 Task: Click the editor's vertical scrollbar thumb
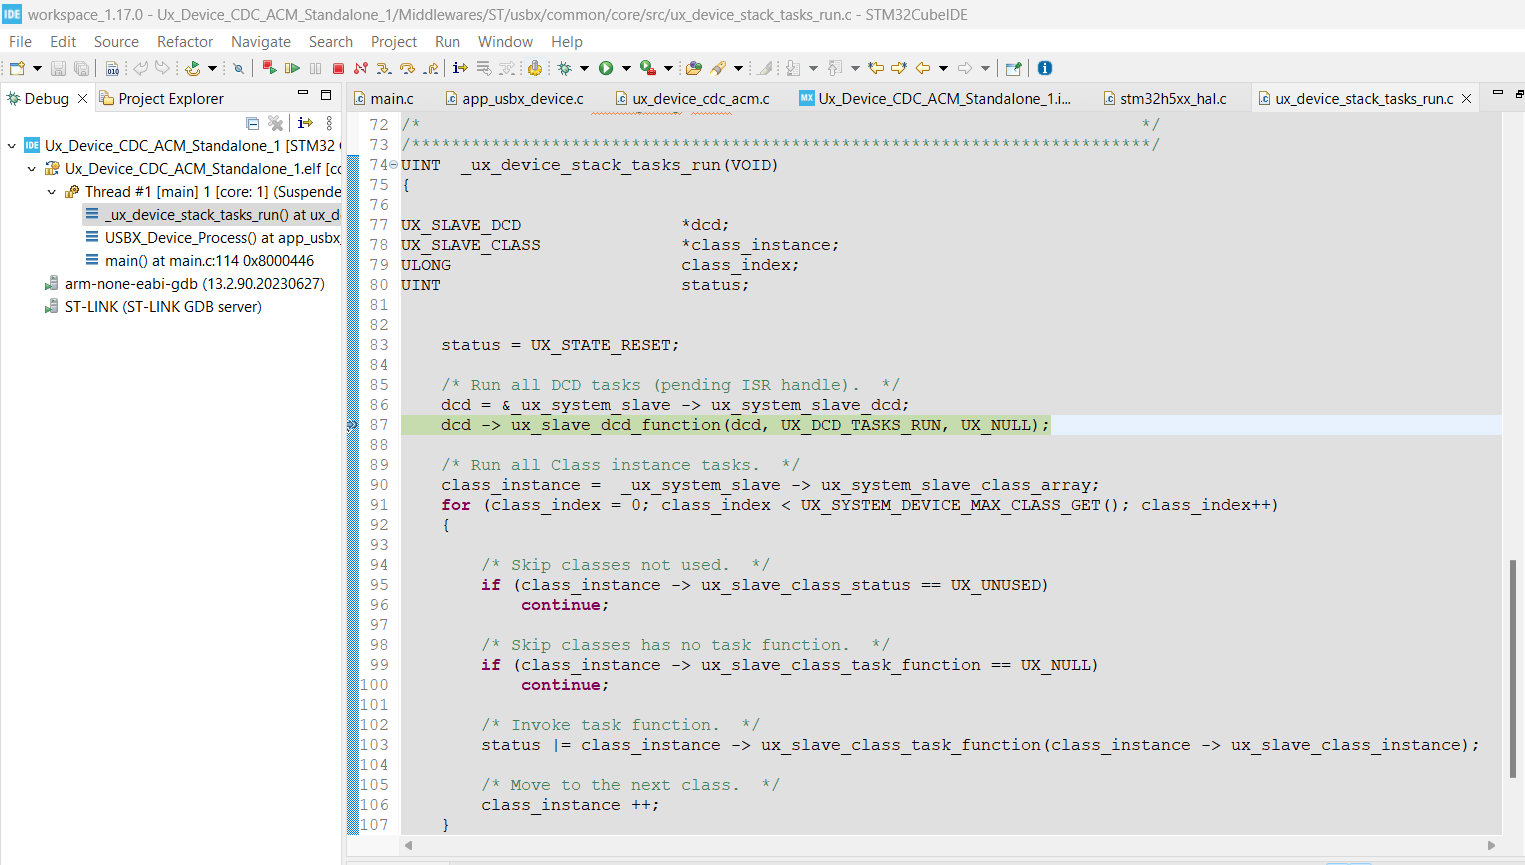click(x=1512, y=668)
